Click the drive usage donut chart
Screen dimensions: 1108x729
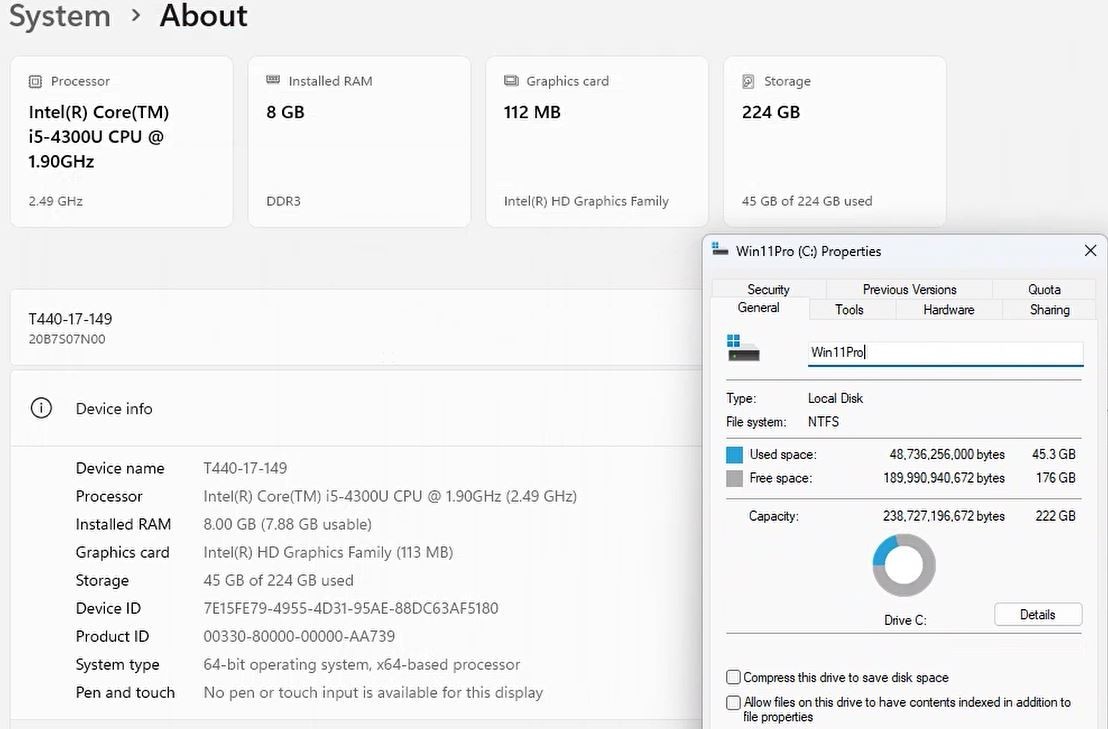(x=904, y=565)
